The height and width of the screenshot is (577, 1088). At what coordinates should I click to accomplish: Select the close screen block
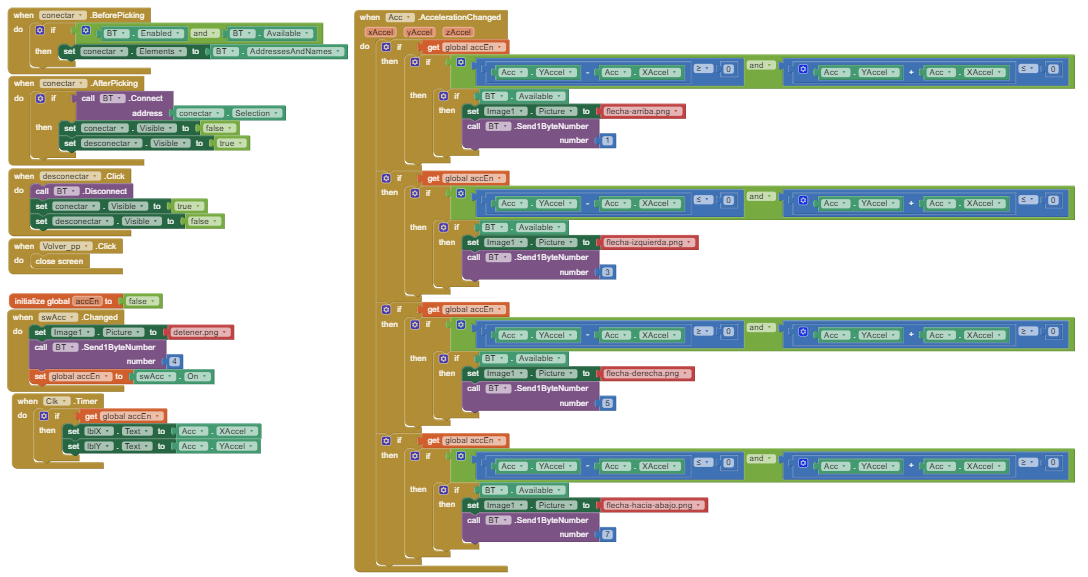coord(60,261)
